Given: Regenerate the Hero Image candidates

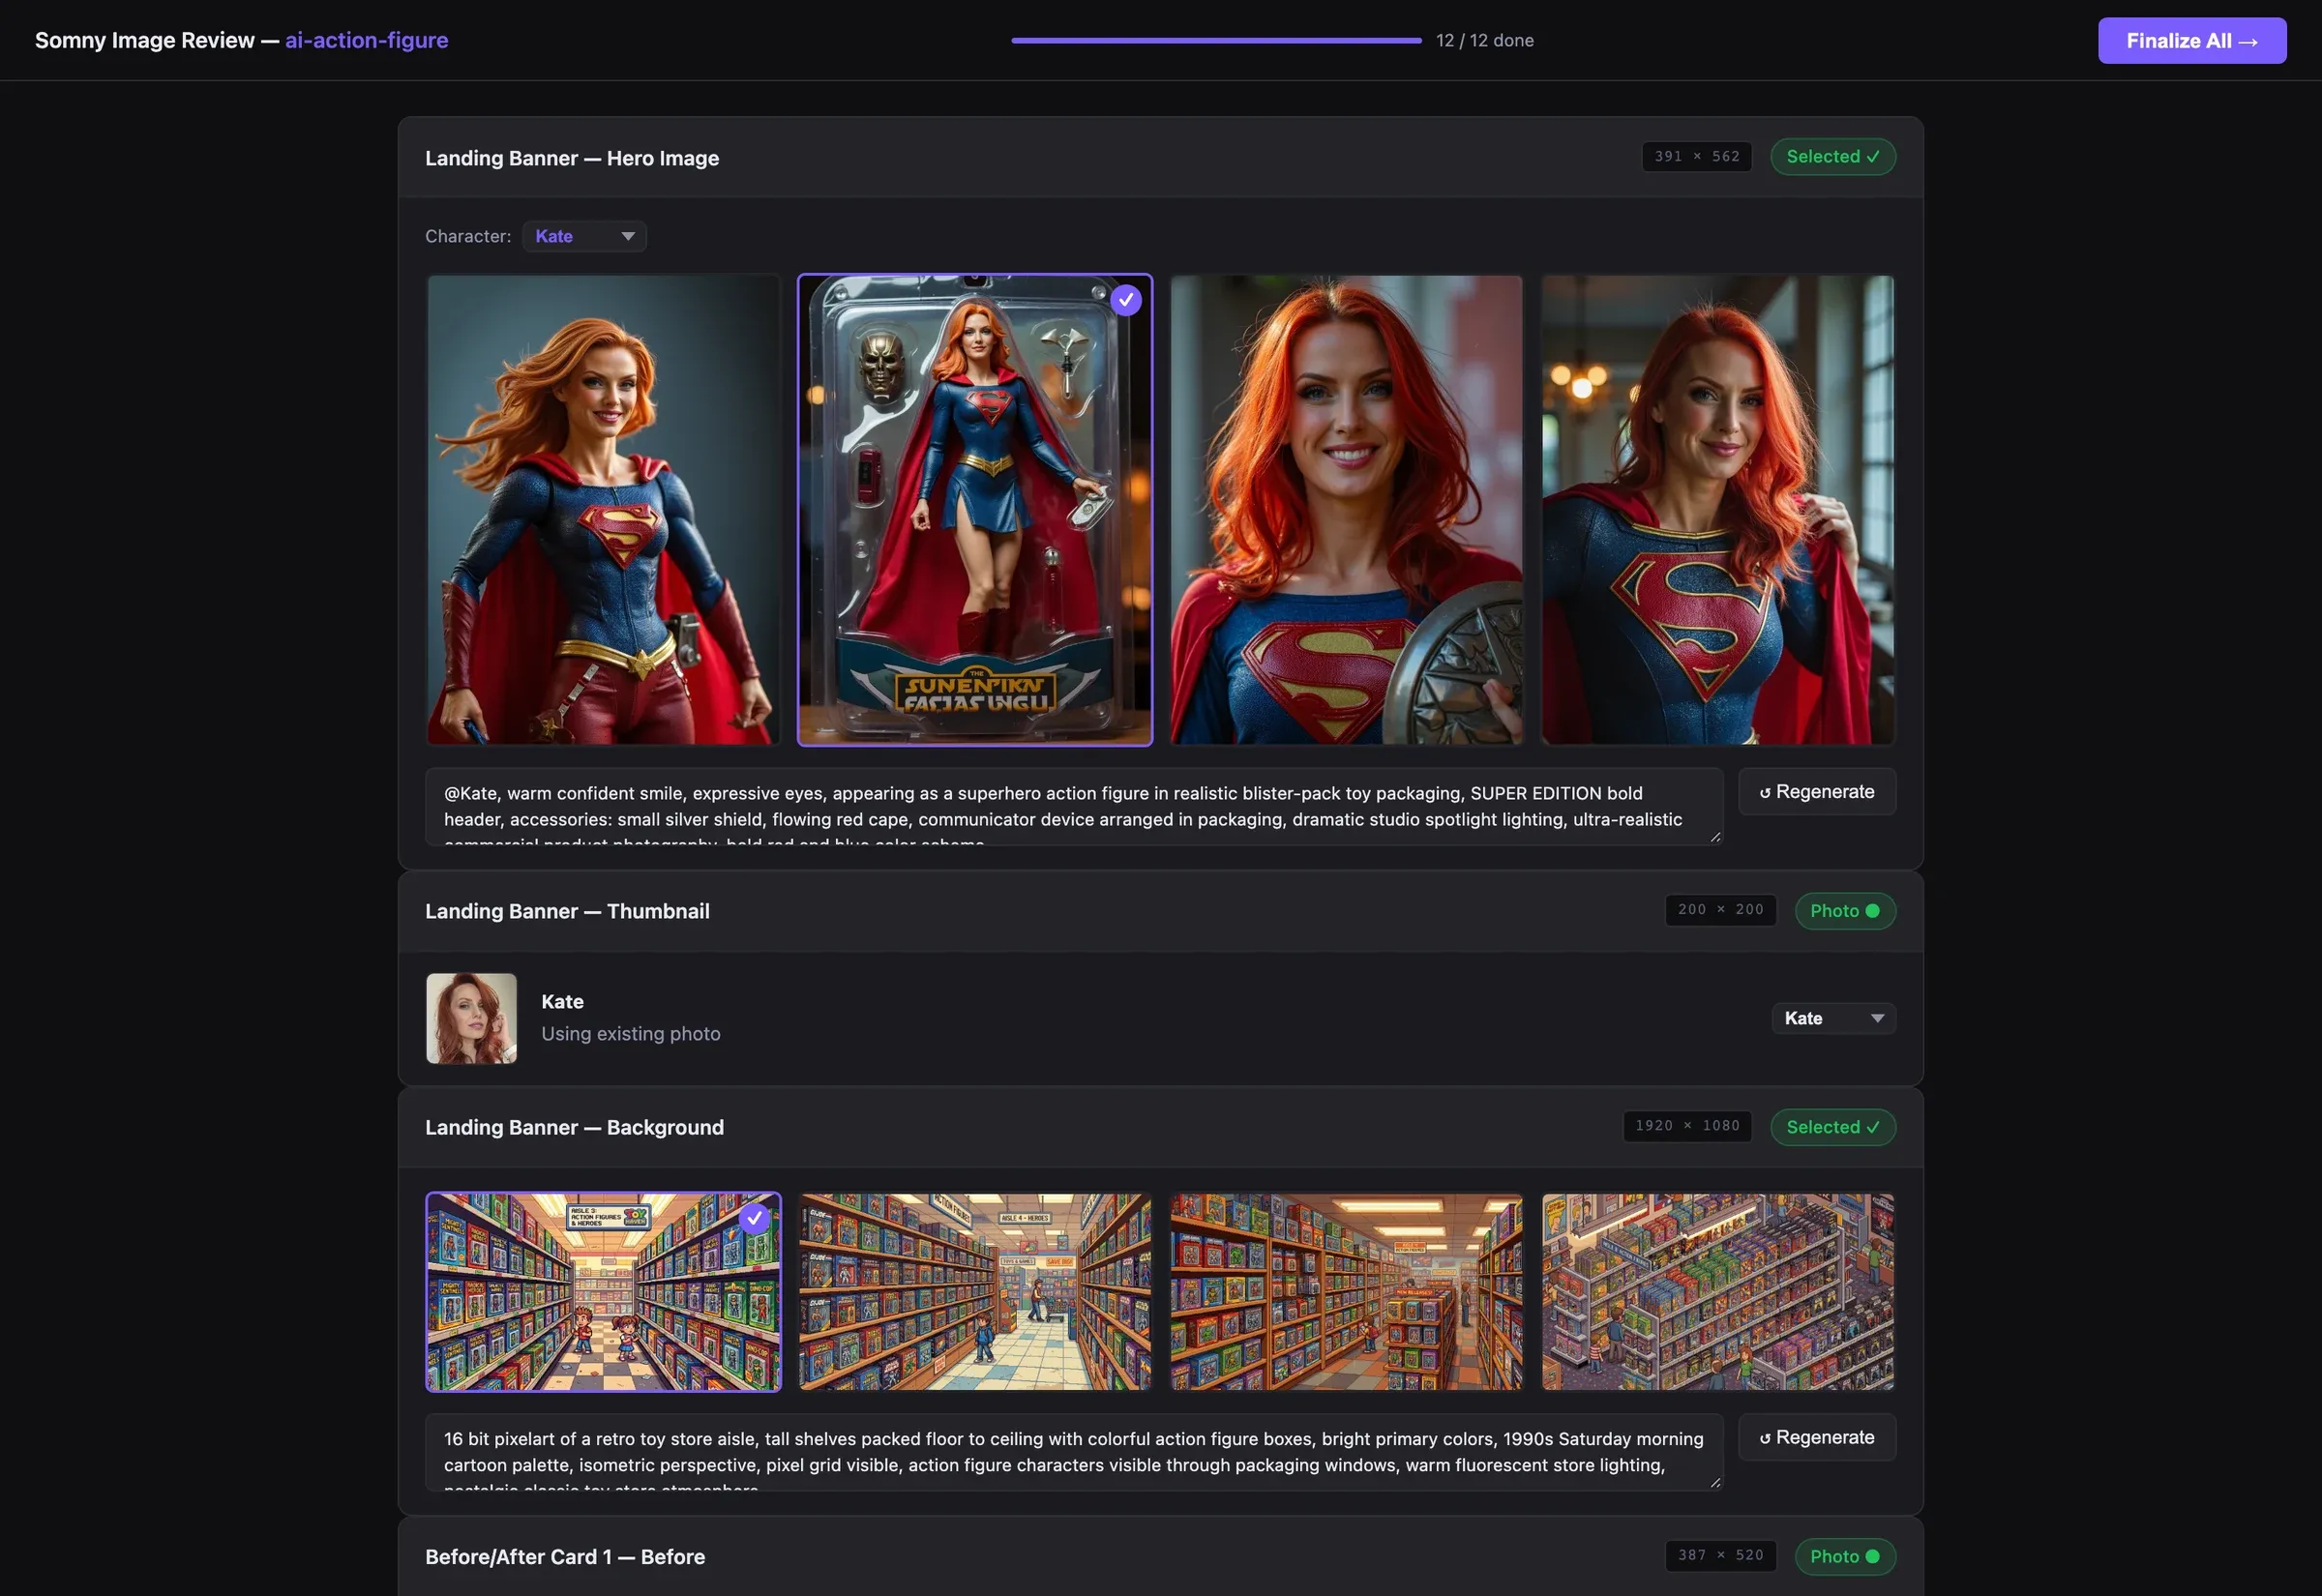Looking at the screenshot, I should 1816,791.
